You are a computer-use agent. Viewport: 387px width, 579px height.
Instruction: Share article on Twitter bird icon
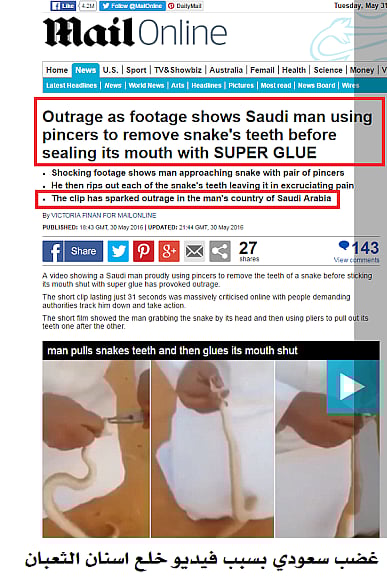(118, 251)
